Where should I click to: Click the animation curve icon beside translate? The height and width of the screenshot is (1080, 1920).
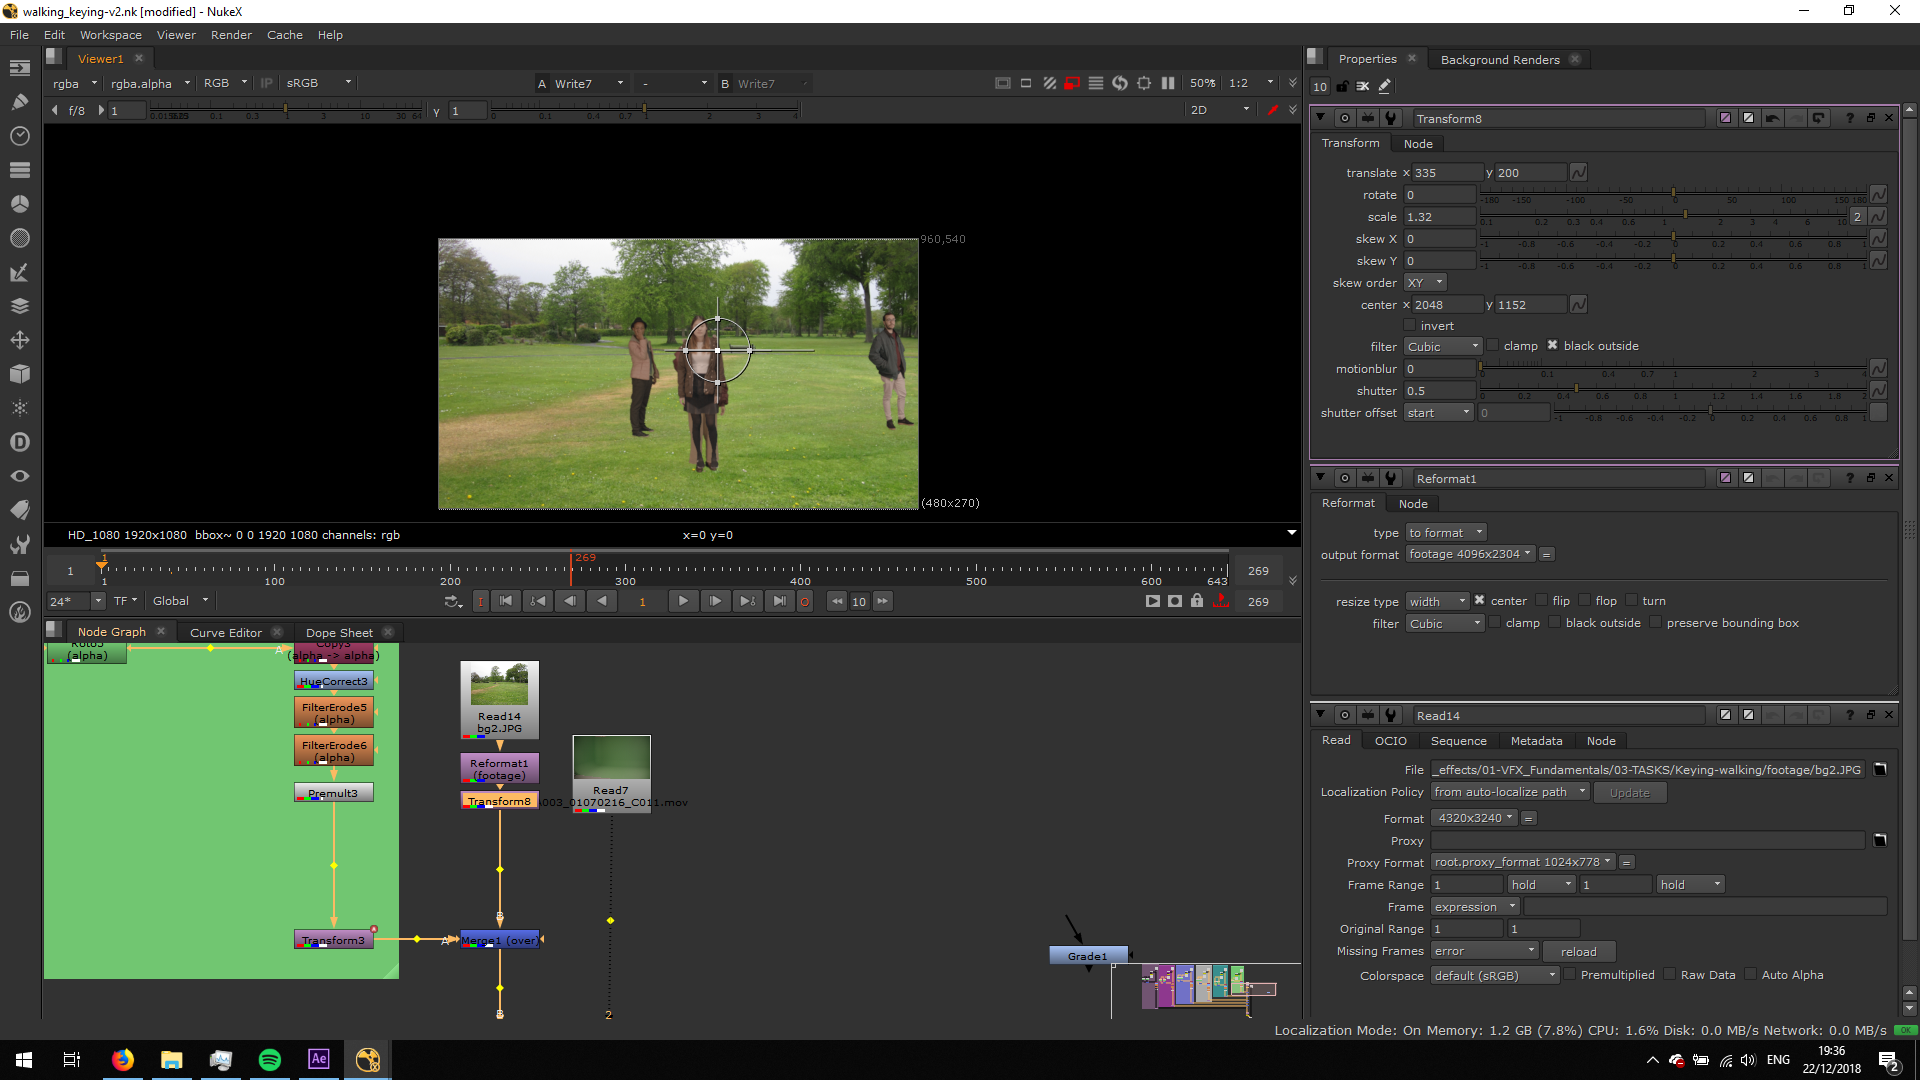1578,173
